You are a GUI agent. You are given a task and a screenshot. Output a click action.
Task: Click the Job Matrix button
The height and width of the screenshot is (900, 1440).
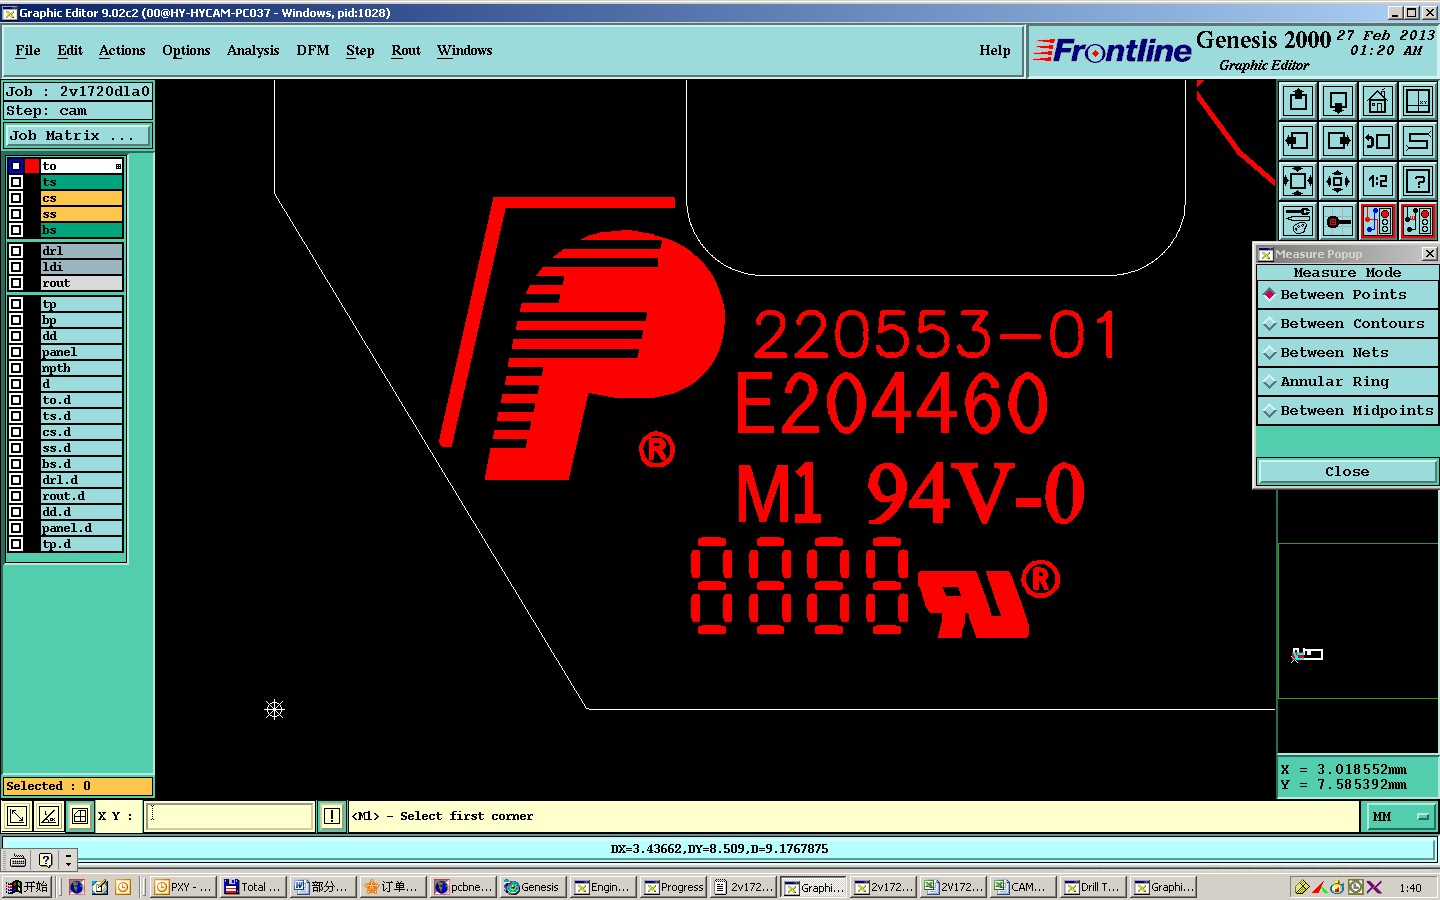(78, 136)
